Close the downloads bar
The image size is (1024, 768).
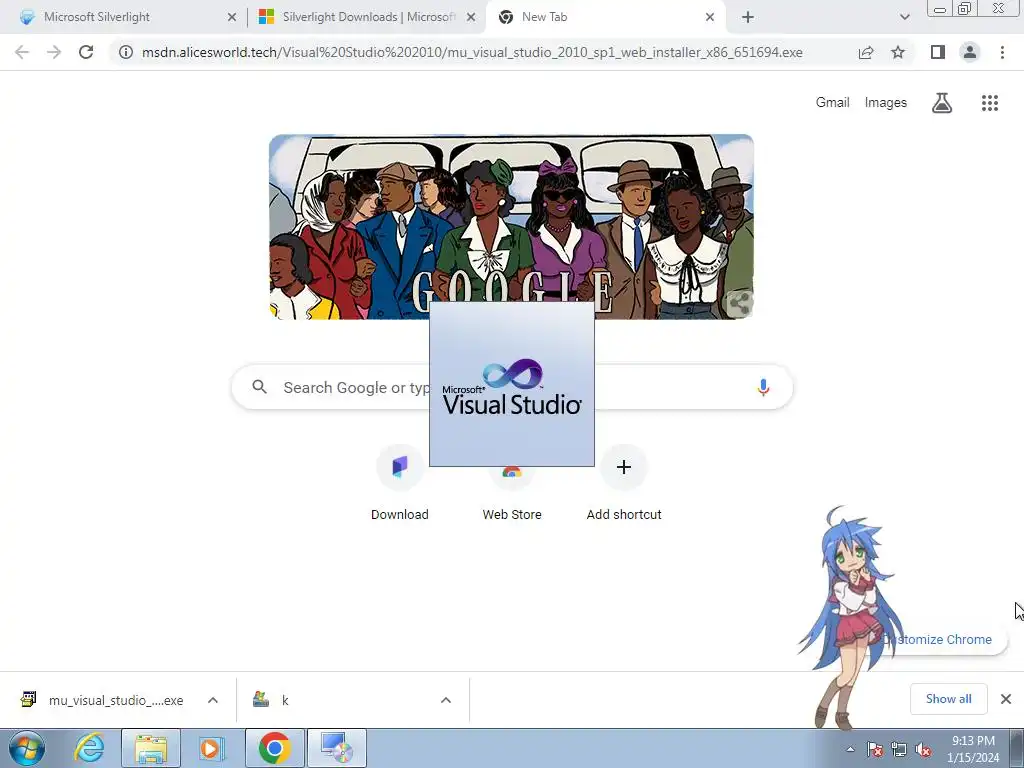pyautogui.click(x=1006, y=699)
